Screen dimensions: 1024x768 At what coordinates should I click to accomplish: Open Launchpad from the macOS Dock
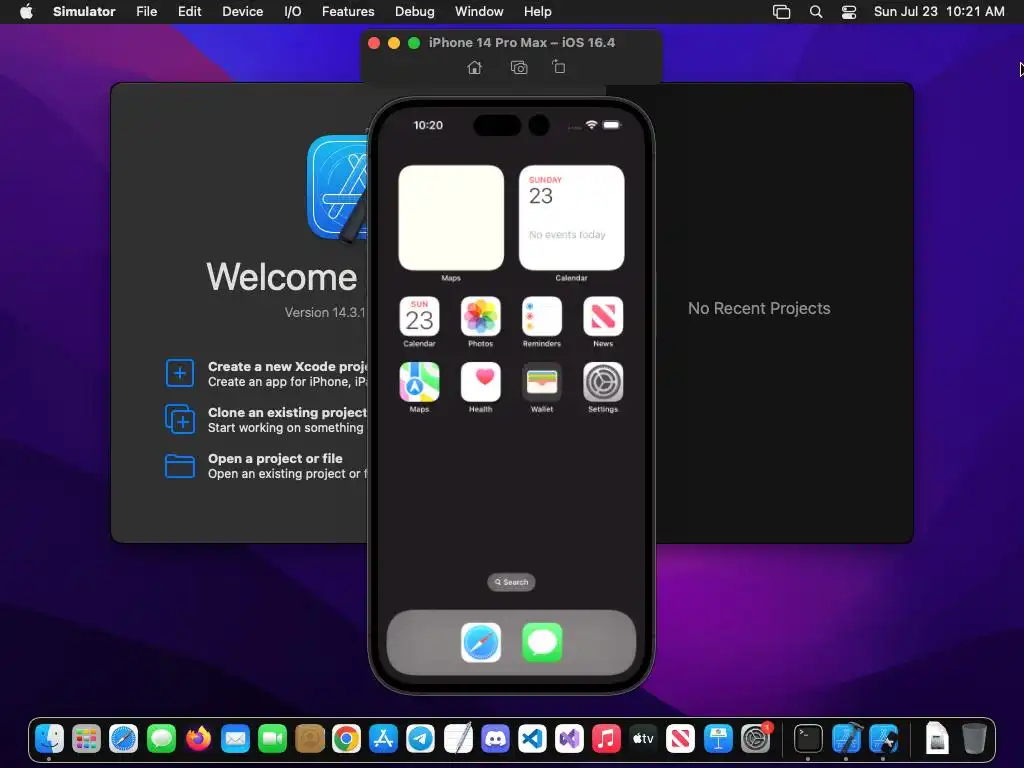(x=86, y=739)
